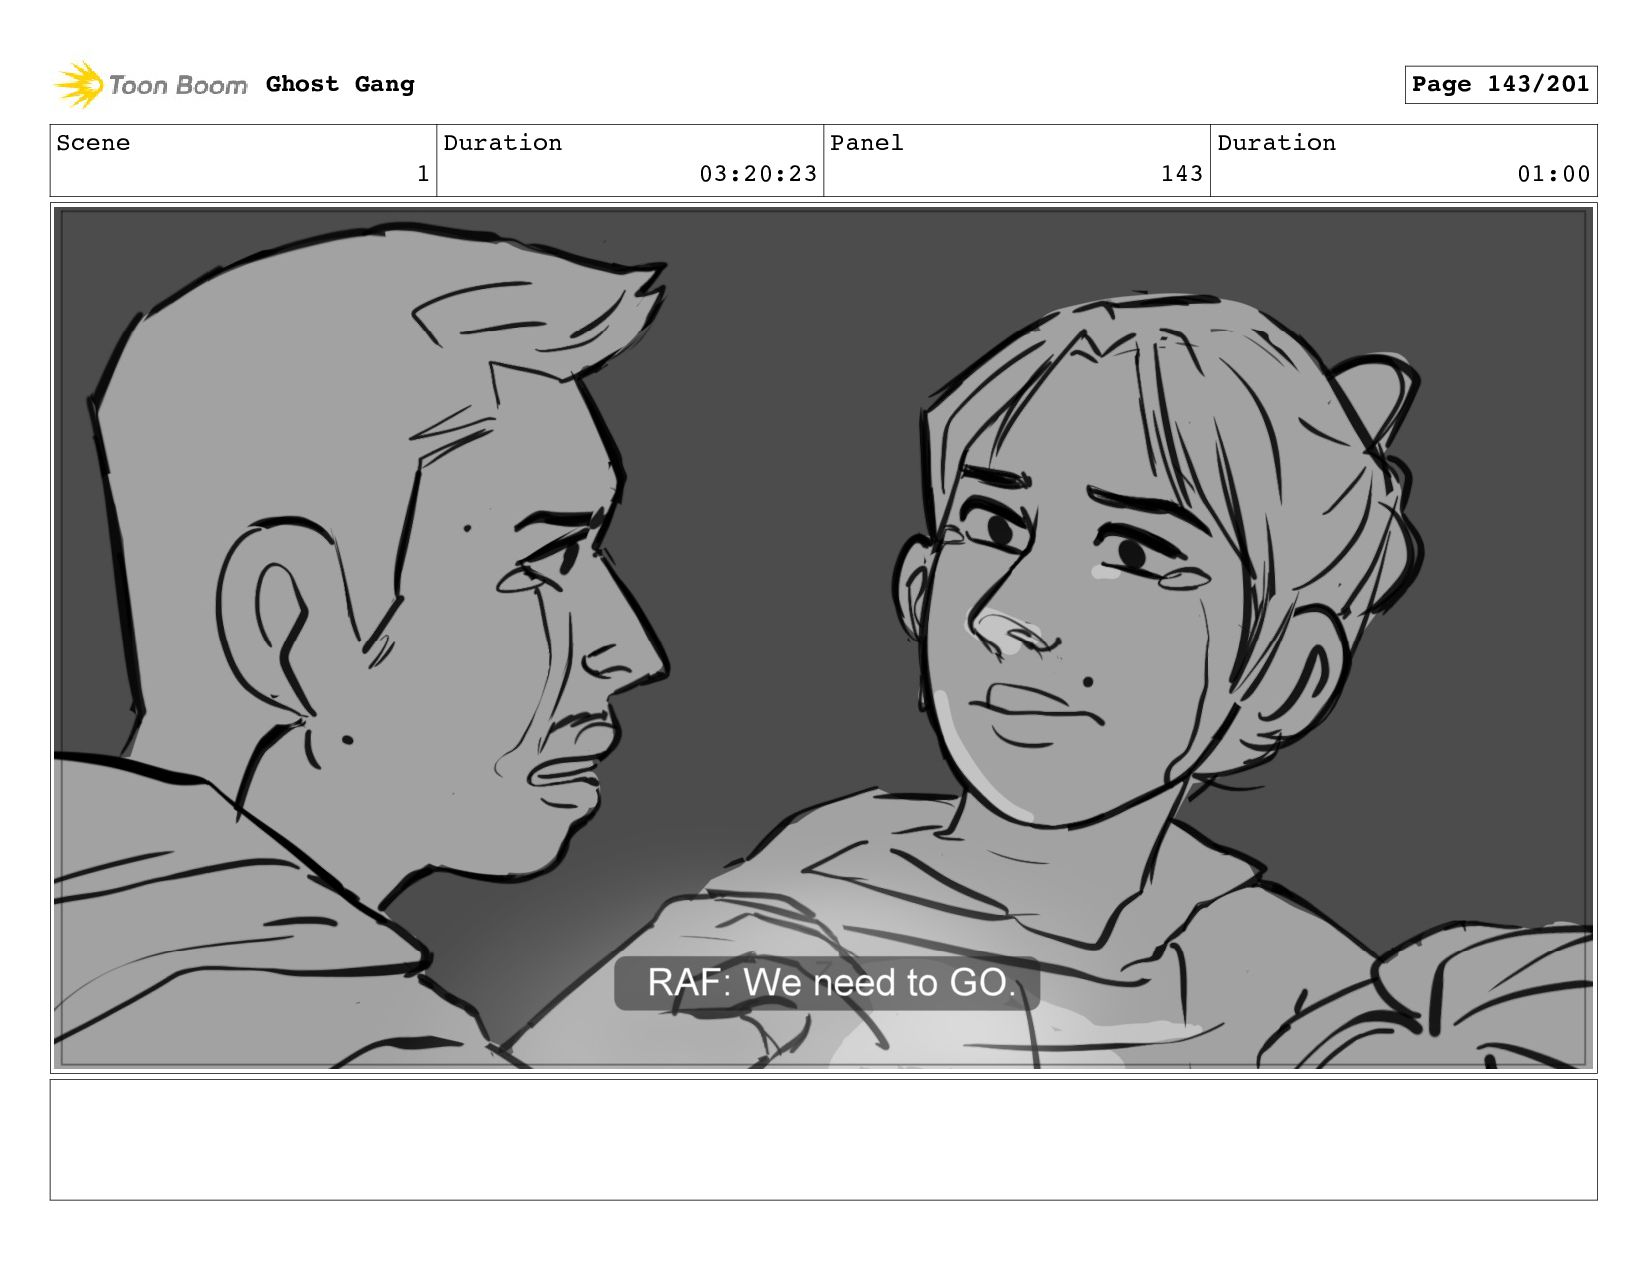The height and width of the screenshot is (1275, 1650).
Task: Click the panel number value '143'
Action: [x=1182, y=174]
